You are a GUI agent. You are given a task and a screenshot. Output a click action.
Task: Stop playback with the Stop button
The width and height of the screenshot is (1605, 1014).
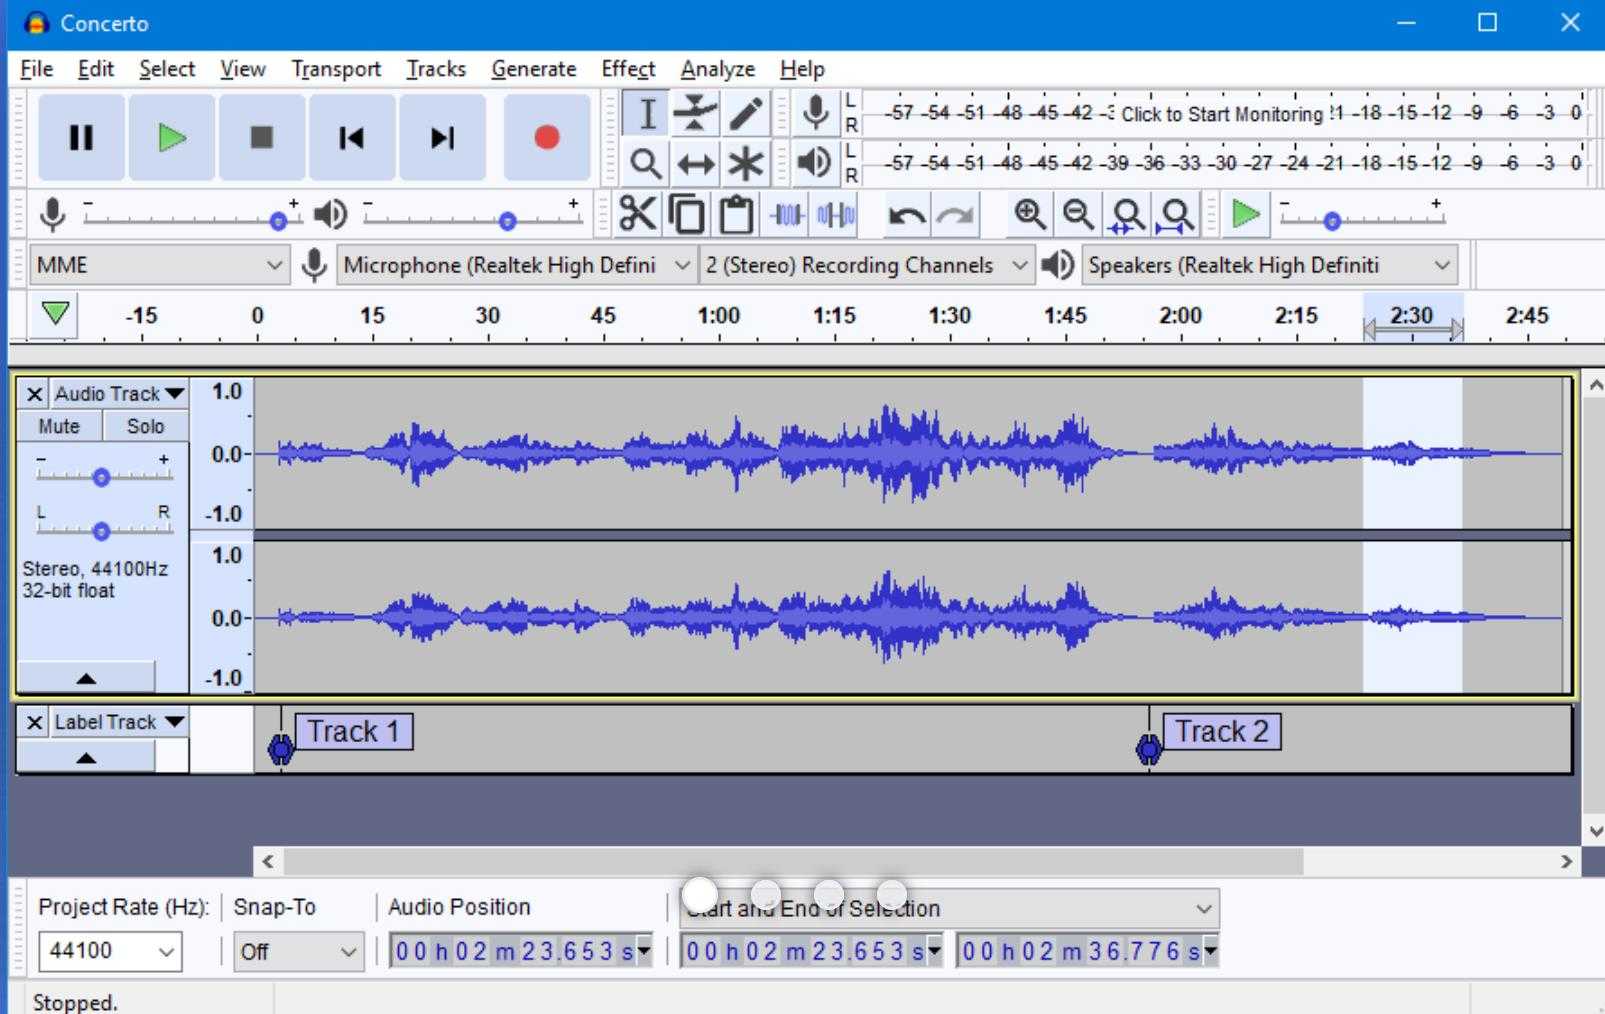point(262,137)
